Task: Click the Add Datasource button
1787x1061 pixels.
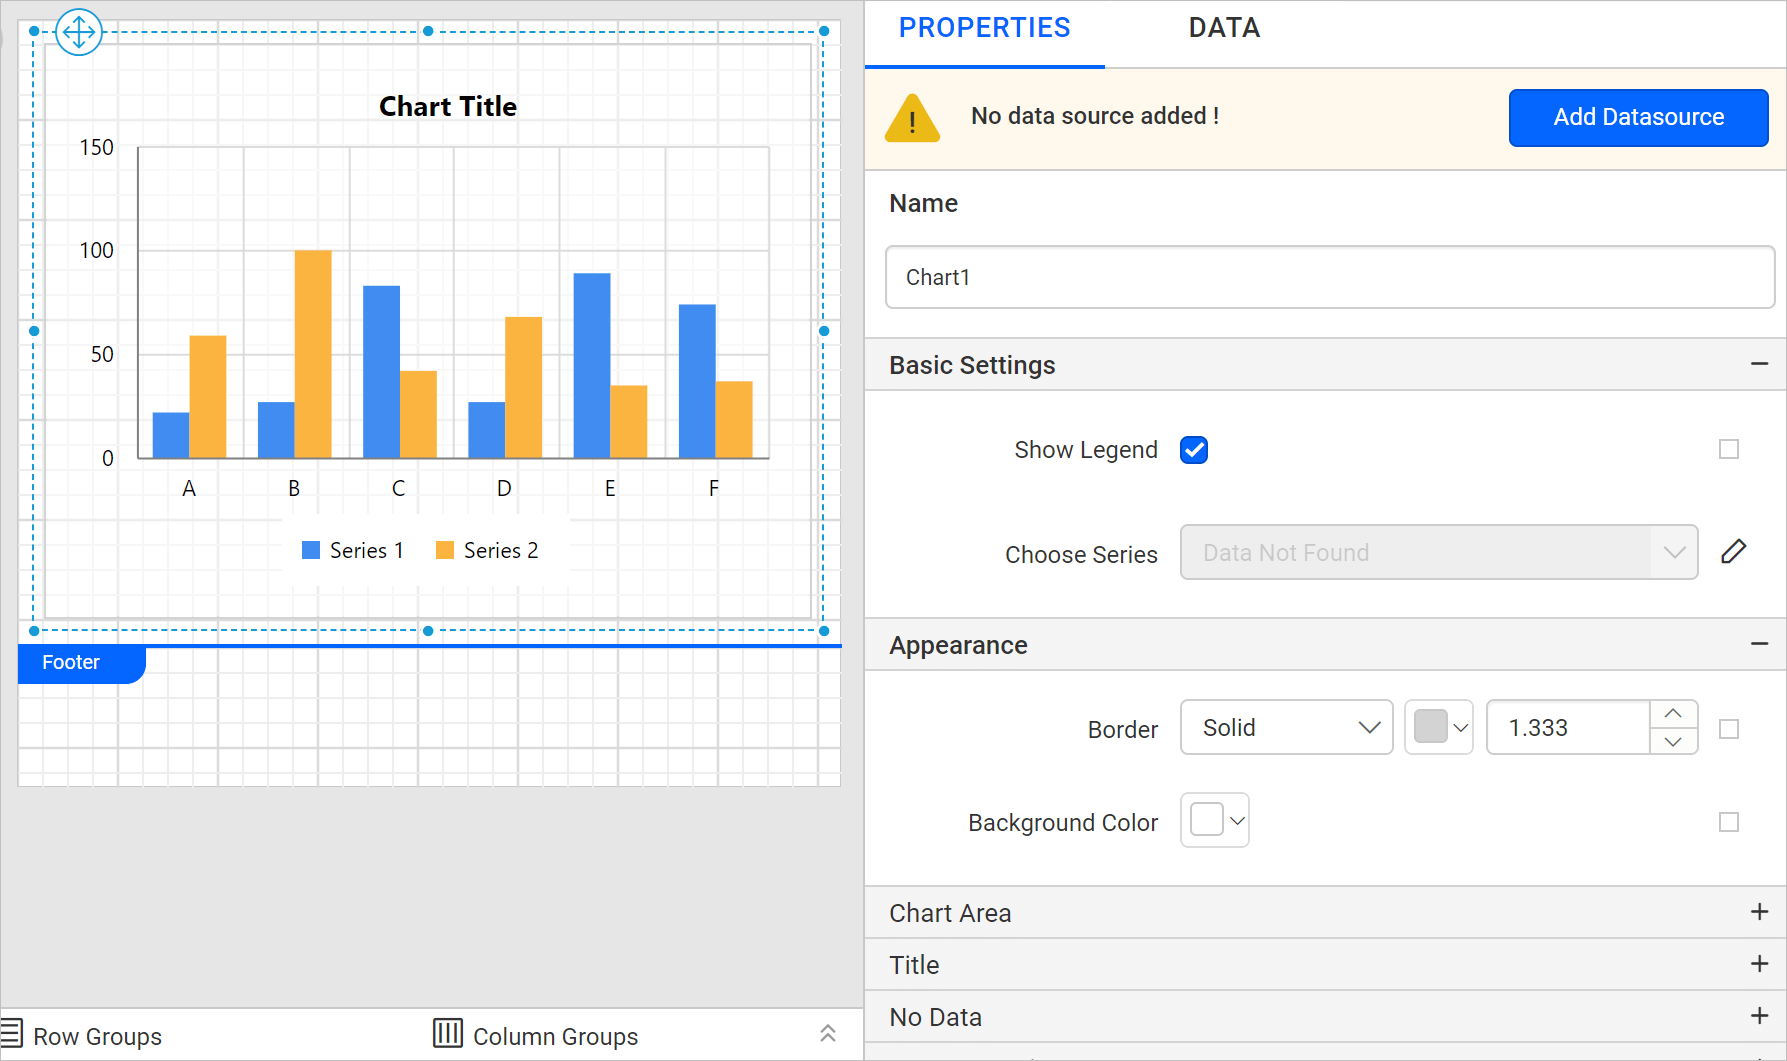Action: (1639, 117)
